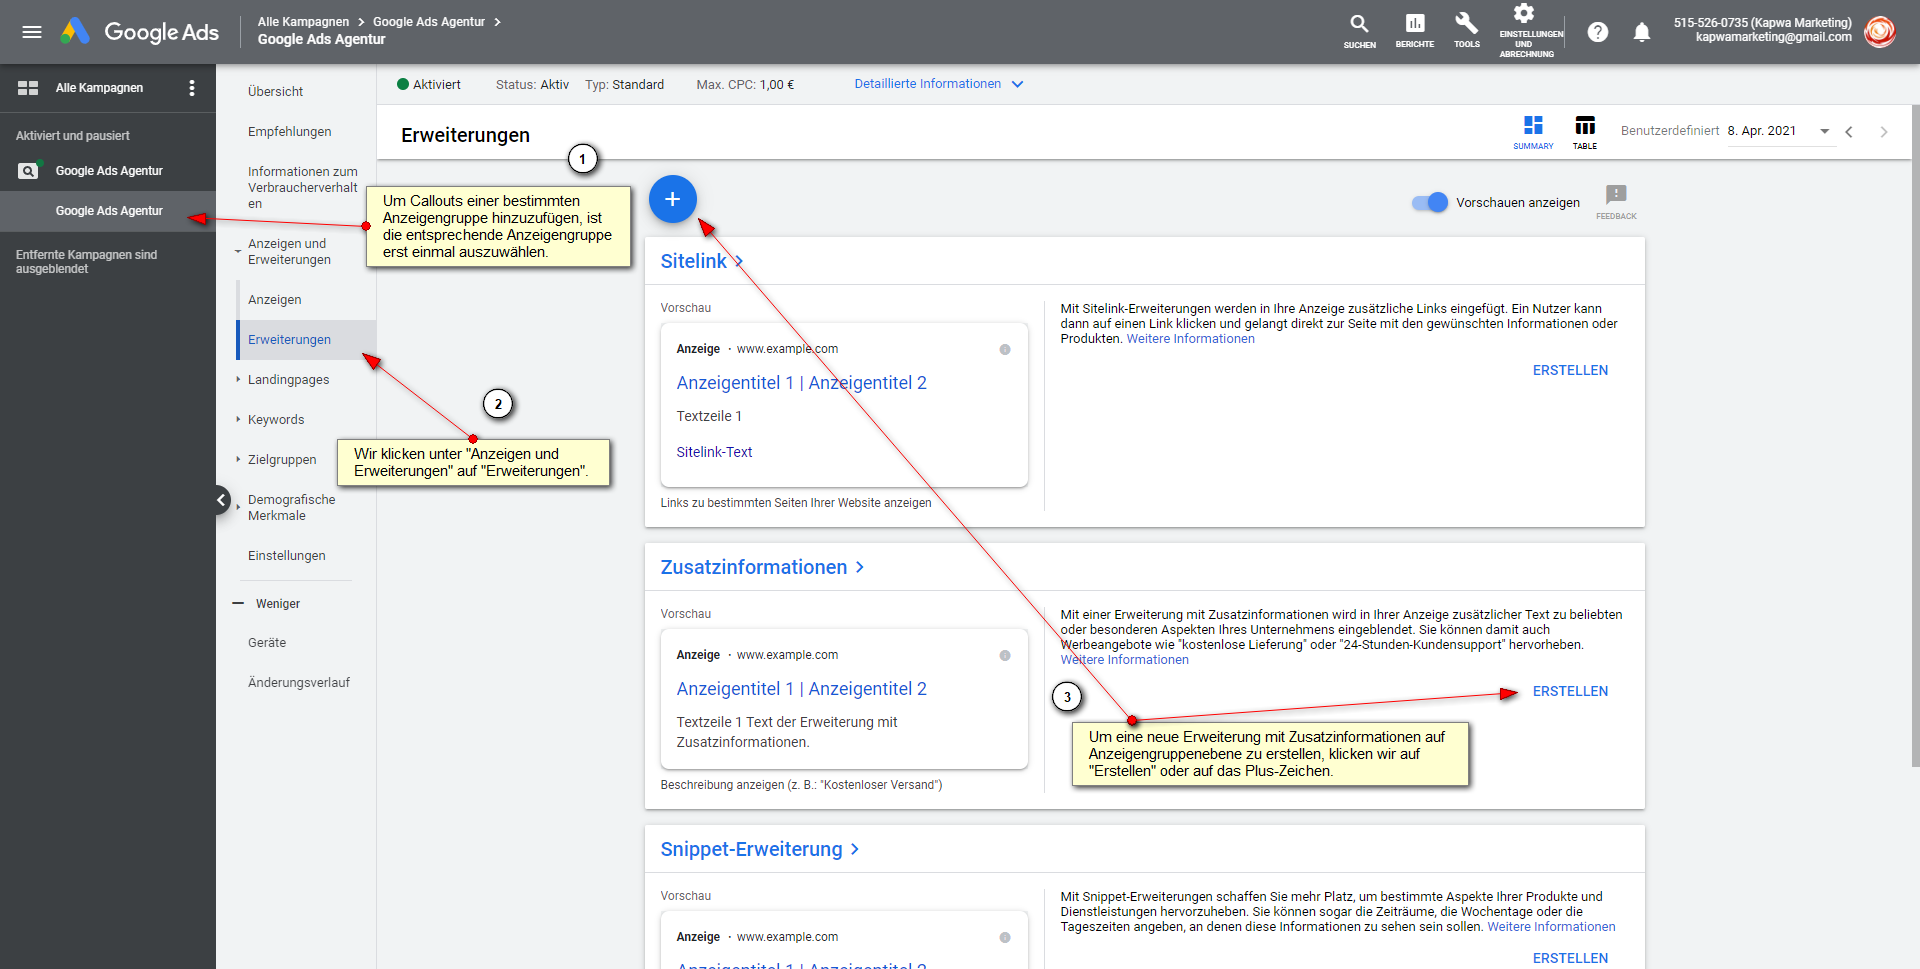This screenshot has height=969, width=1920.
Task: Click Erstellen for Sitelink
Action: pyautogui.click(x=1570, y=370)
